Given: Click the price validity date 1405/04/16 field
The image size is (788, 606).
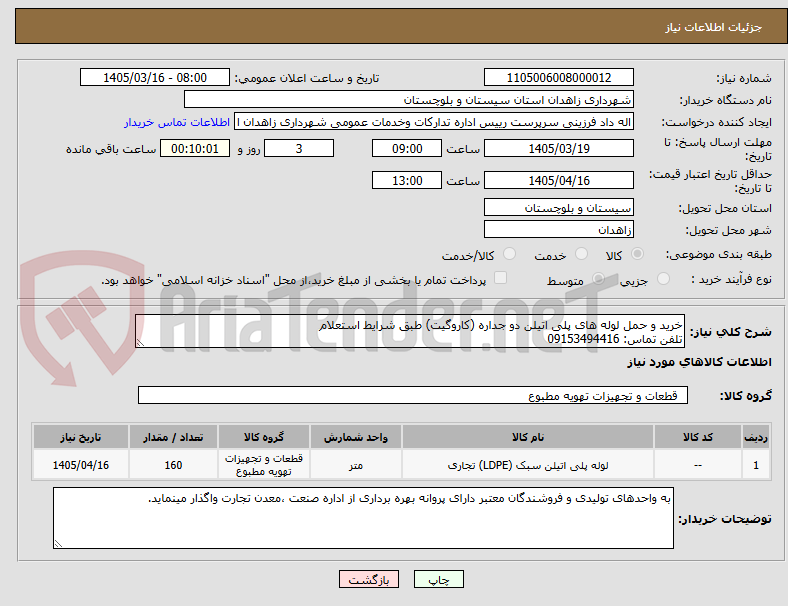Looking at the screenshot, I should pos(559,180).
